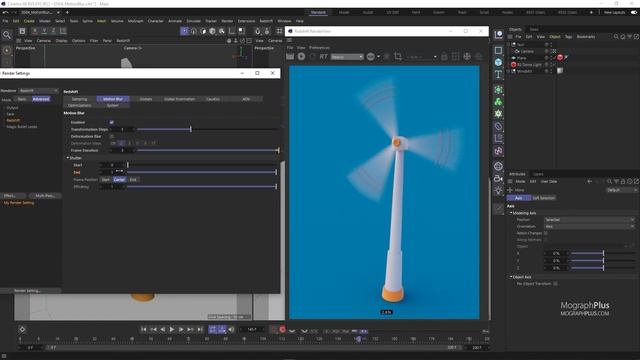The width and height of the screenshot is (640, 360).
Task: Select Basic mode in Render Settings
Action: tap(22, 99)
